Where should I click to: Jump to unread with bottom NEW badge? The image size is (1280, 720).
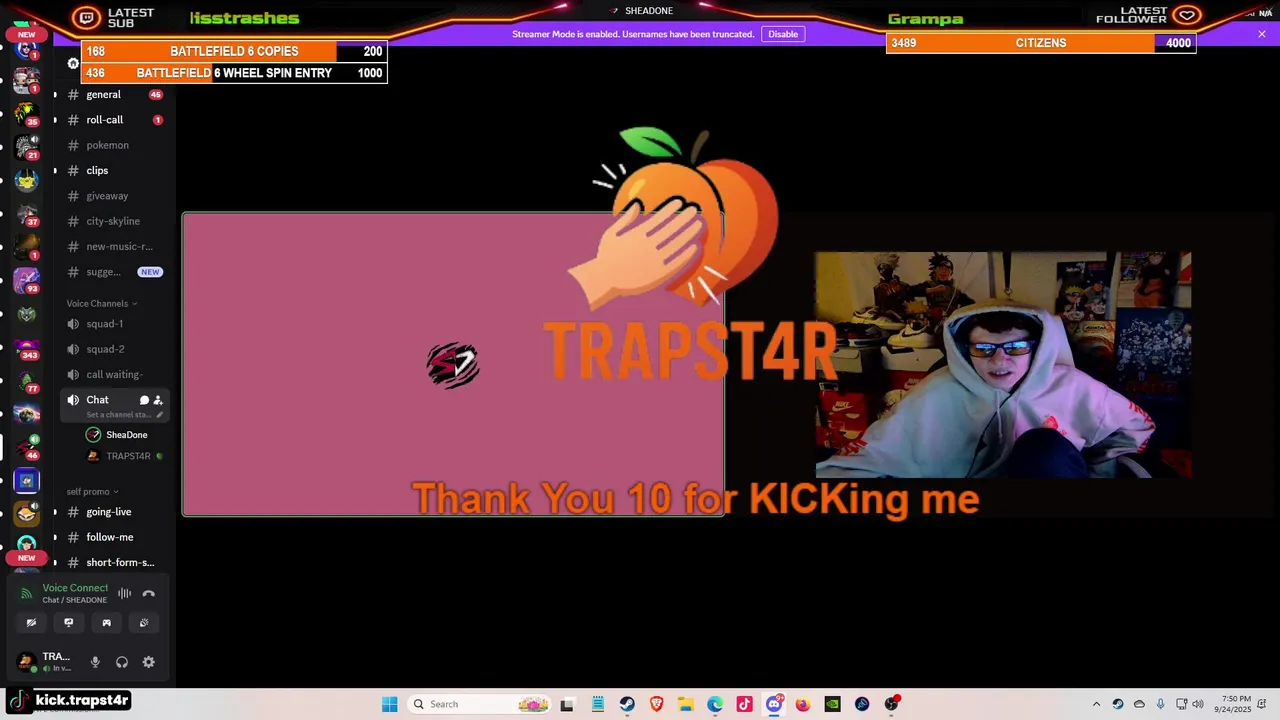(27, 558)
